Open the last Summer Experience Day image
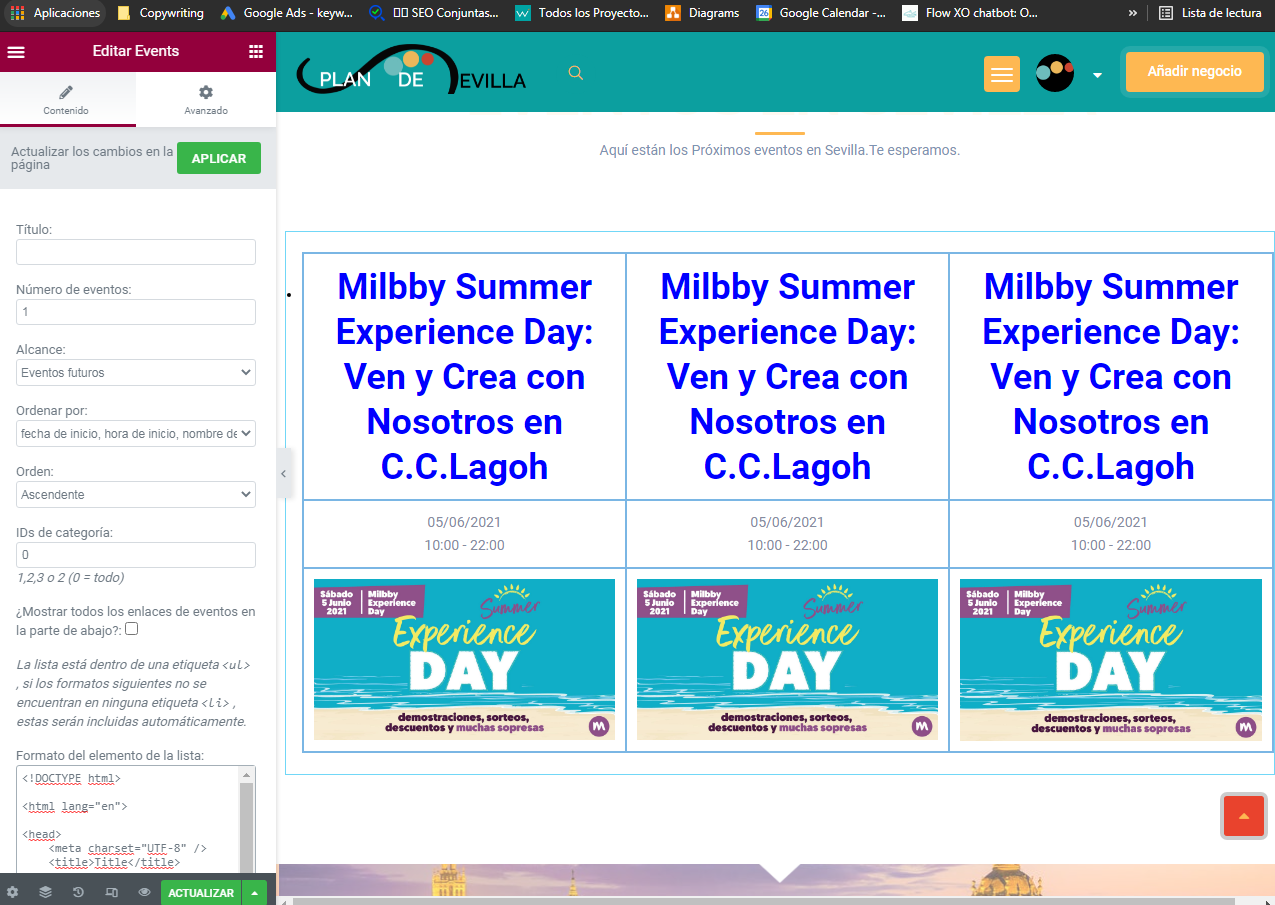 pos(1110,660)
